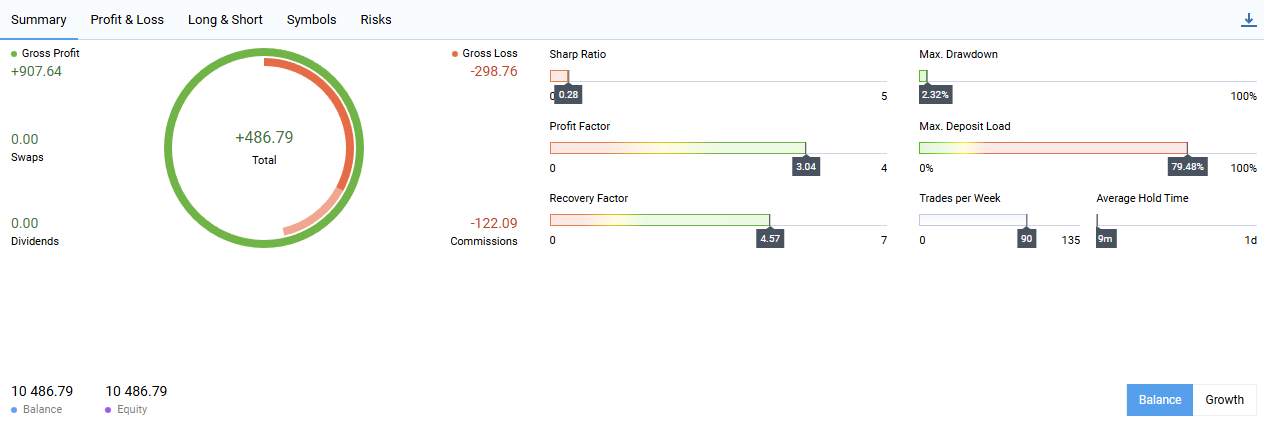
Task: Open the Long & Short tab
Action: tap(225, 20)
